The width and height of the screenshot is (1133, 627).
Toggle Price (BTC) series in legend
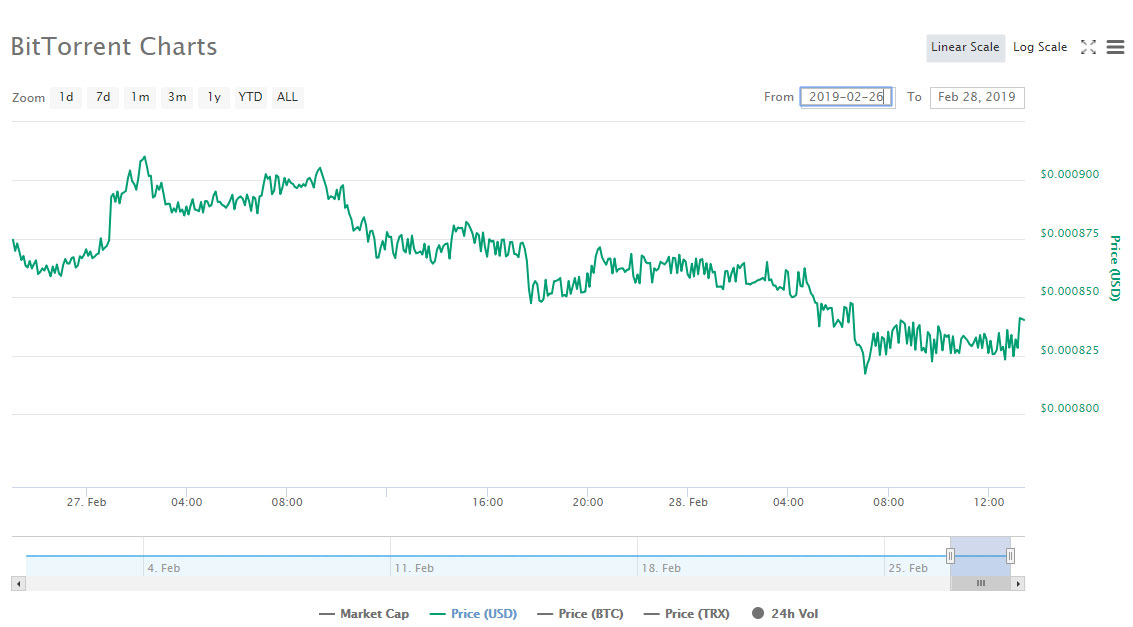[580, 614]
